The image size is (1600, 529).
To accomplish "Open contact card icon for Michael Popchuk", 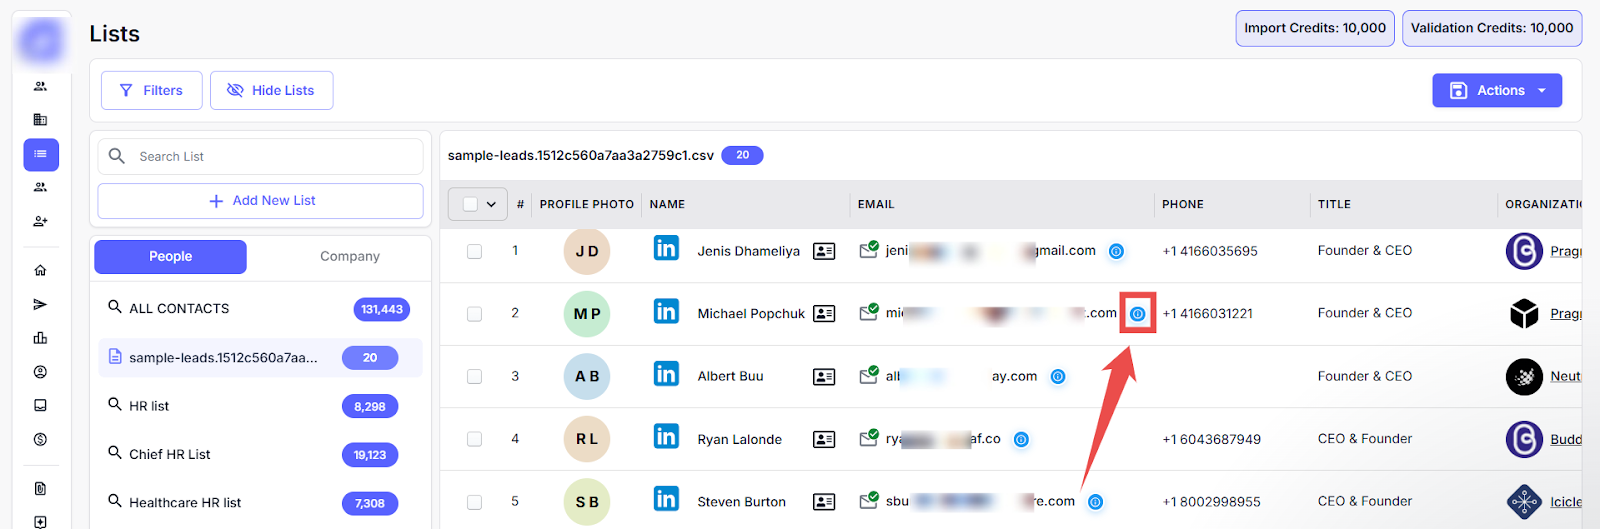I will (x=824, y=314).
